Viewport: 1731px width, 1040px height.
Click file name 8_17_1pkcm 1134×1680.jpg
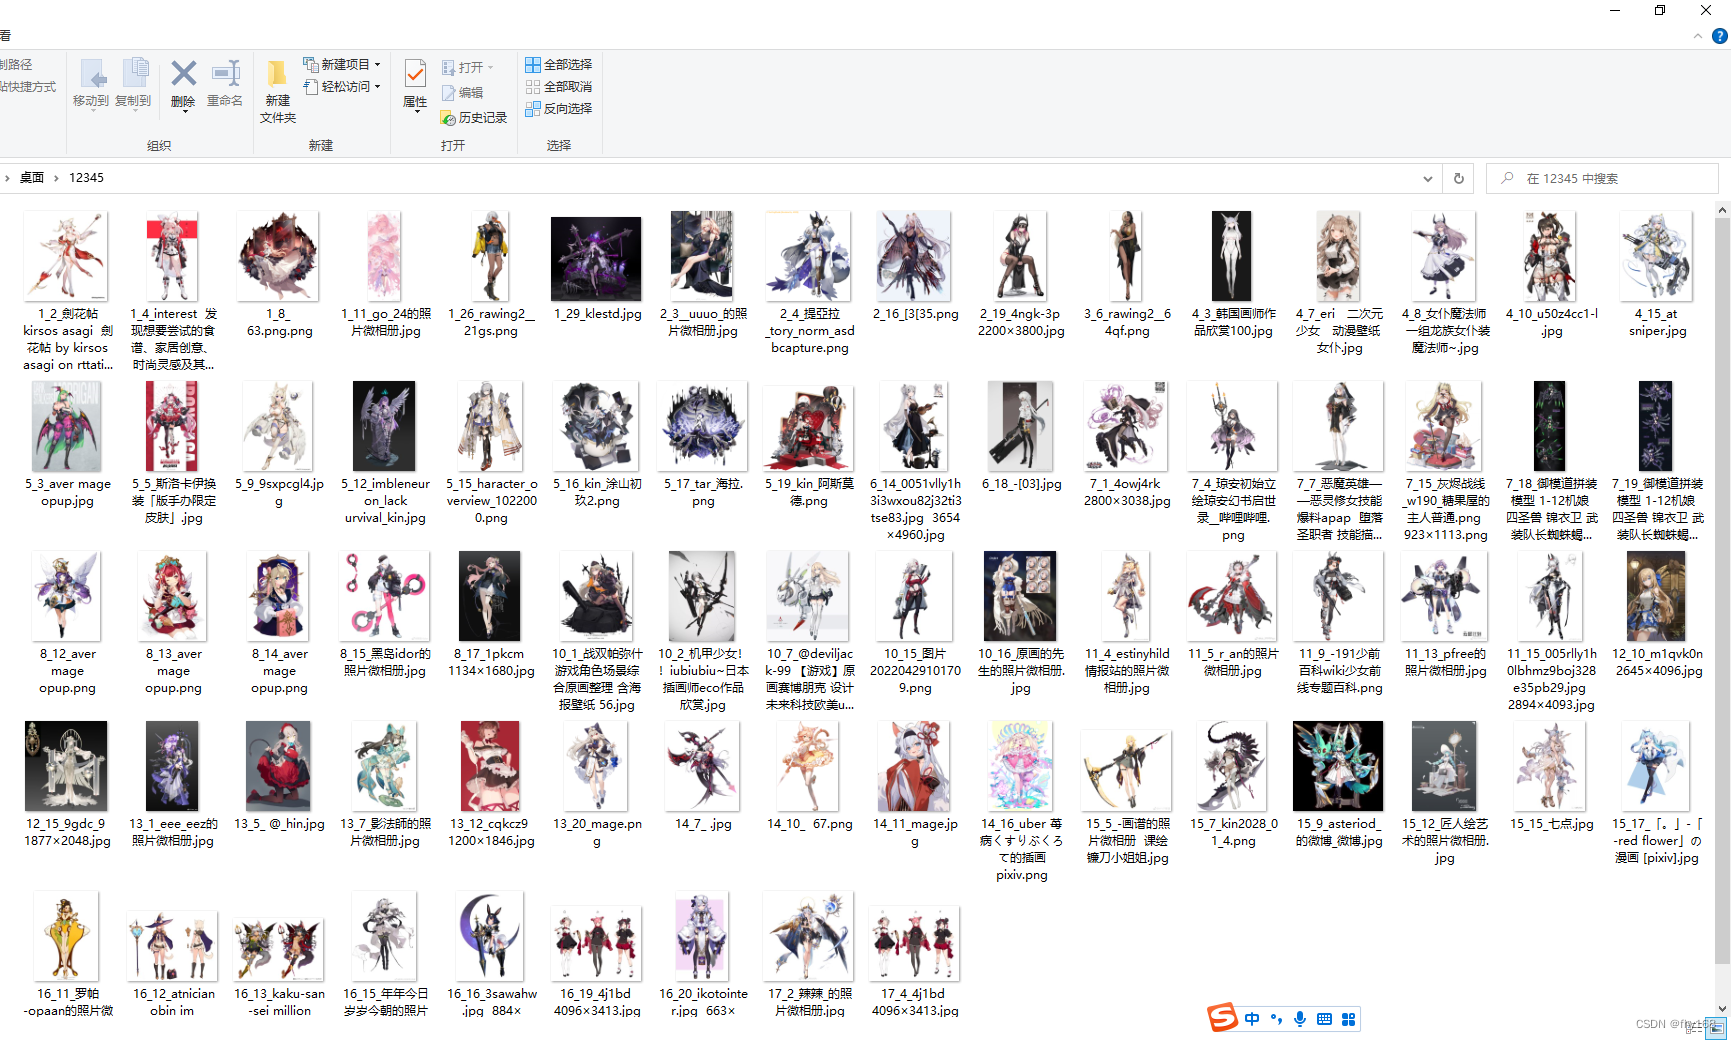[491, 663]
